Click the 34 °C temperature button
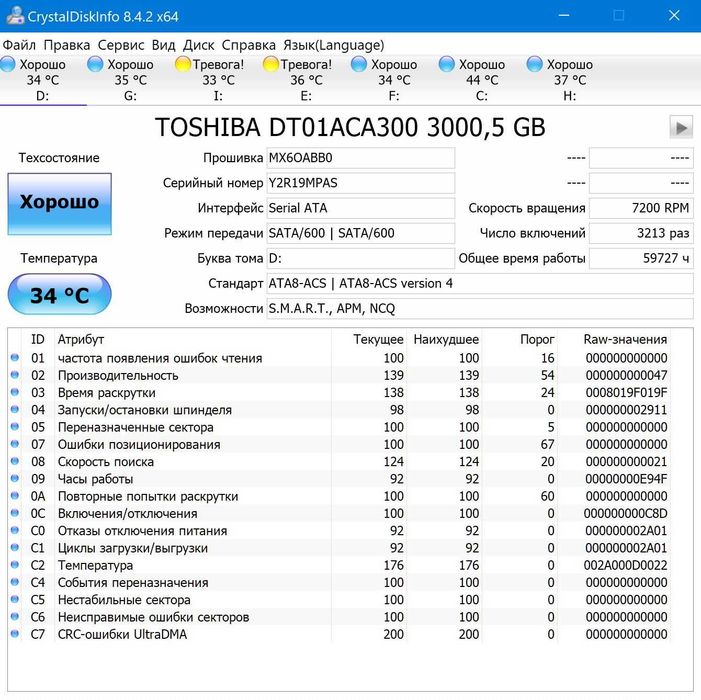The height and width of the screenshot is (700, 701). click(x=59, y=295)
